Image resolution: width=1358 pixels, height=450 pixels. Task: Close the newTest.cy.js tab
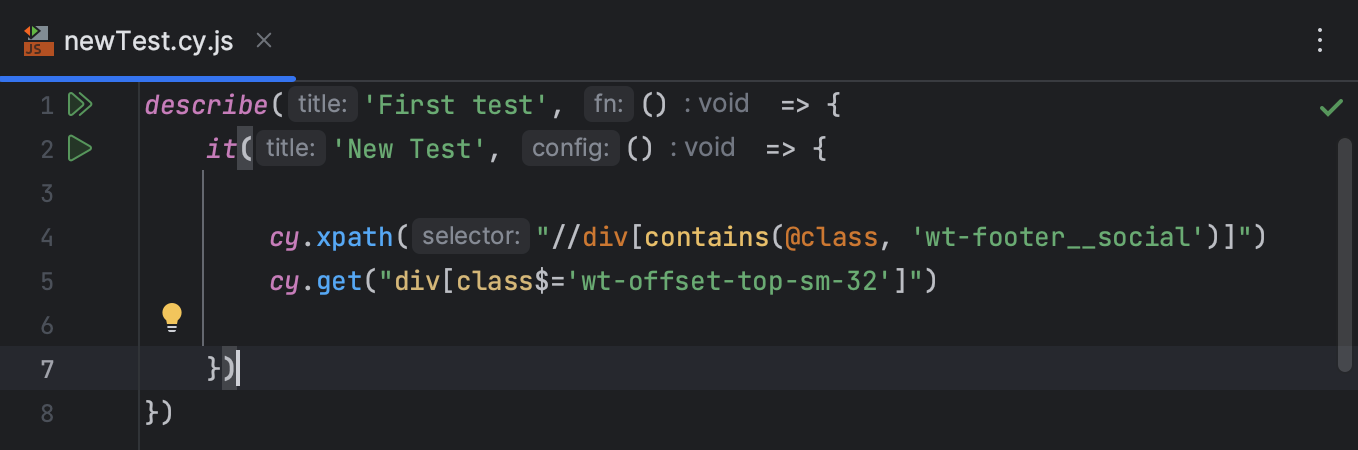pyautogui.click(x=264, y=41)
